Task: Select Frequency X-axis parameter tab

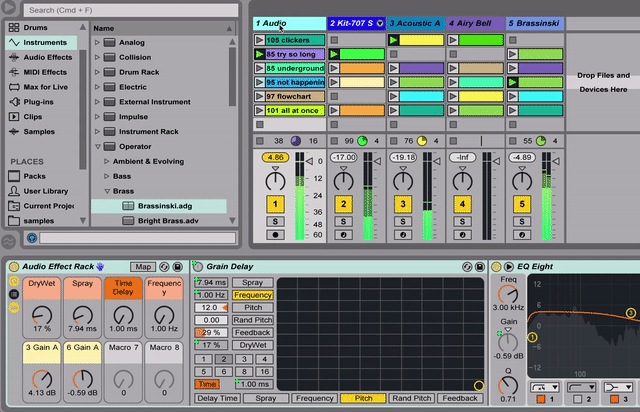Action: point(314,398)
